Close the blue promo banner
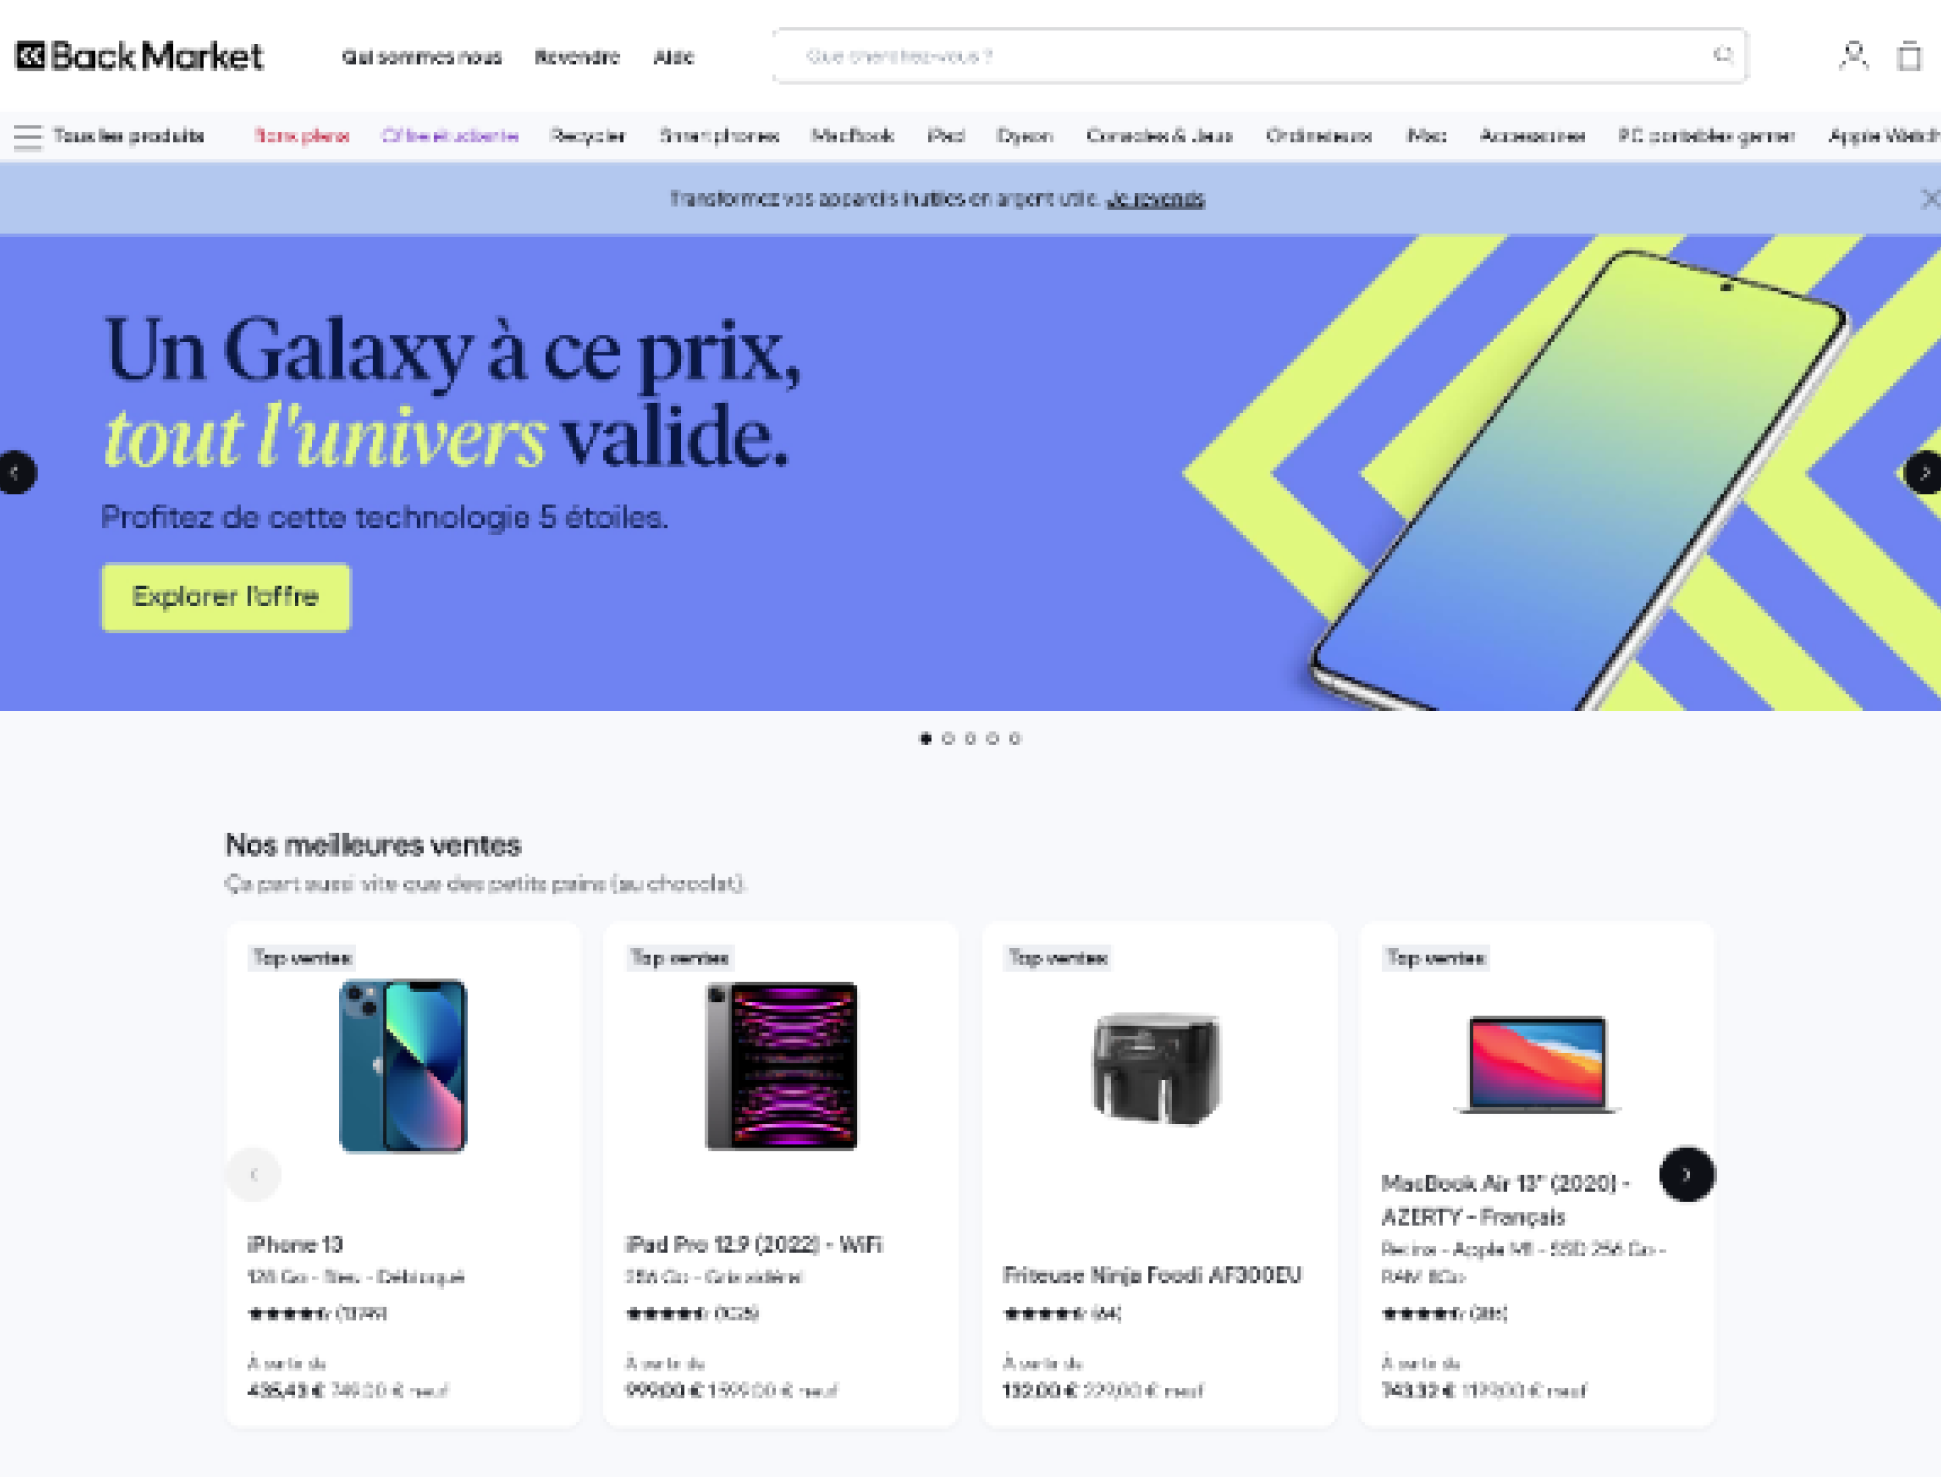Screen dimensions: 1941x1477 click(1929, 199)
